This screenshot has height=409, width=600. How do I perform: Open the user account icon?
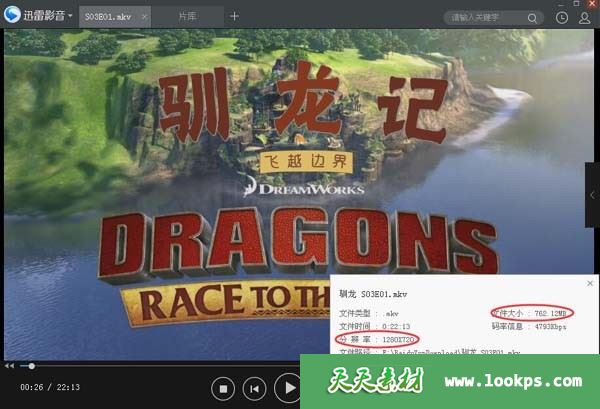coord(584,18)
